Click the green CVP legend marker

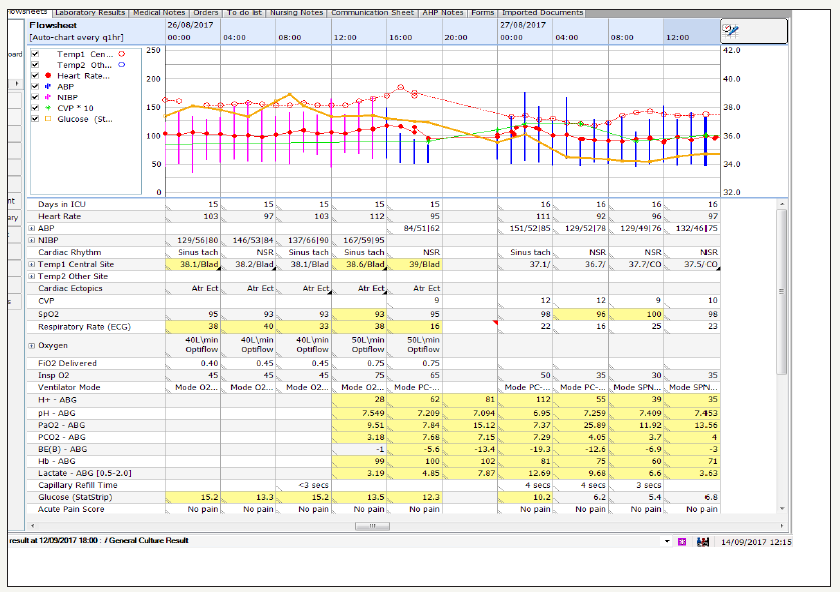tap(47, 108)
